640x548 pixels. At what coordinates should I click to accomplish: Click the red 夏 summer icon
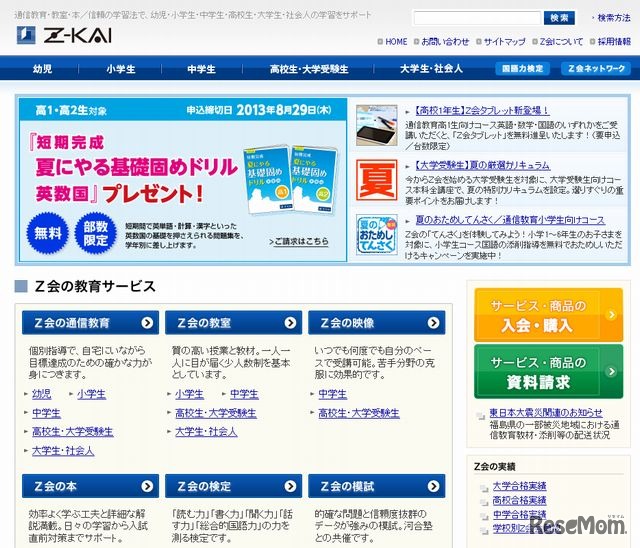pos(376,180)
